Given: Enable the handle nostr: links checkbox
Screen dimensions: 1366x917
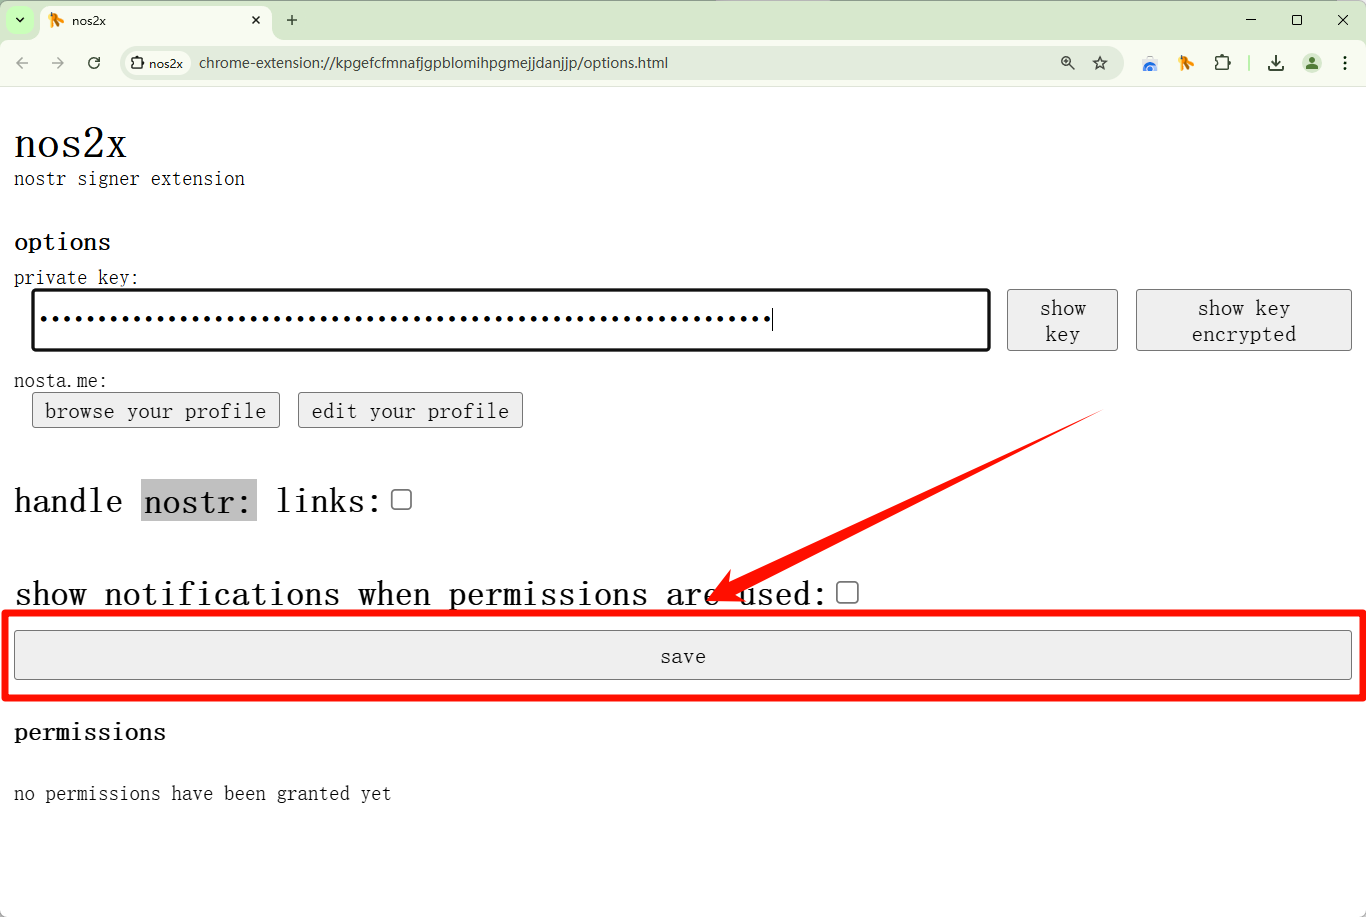Looking at the screenshot, I should 401,500.
